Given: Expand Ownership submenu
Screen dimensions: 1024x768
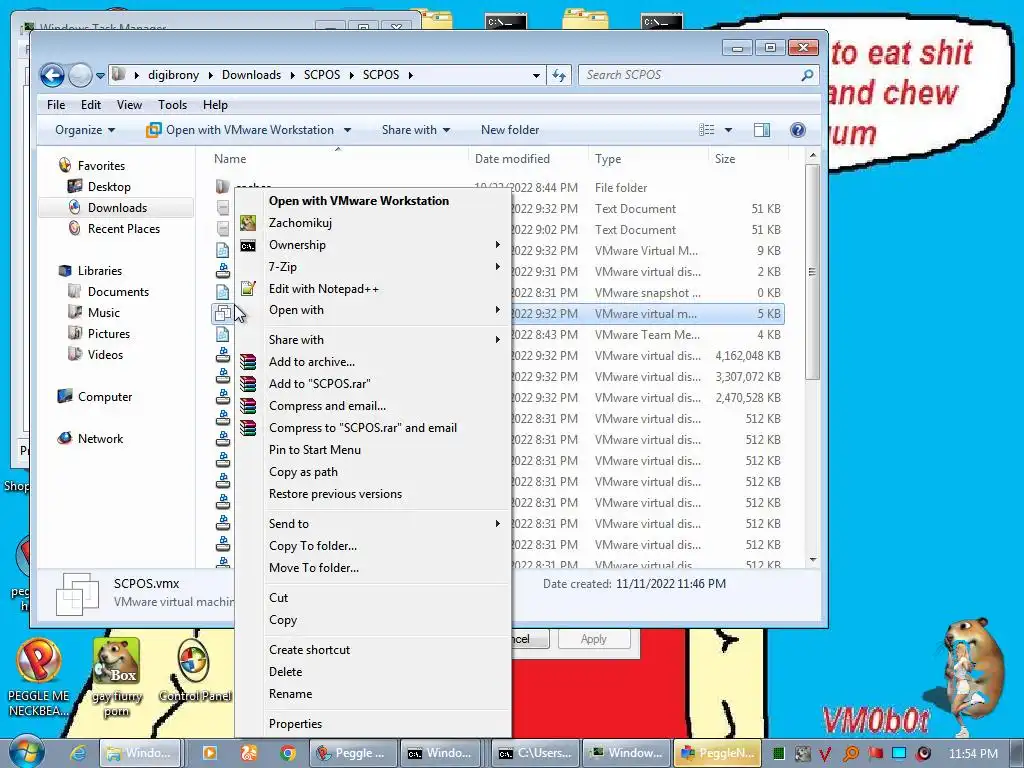Looking at the screenshot, I should tap(372, 245).
